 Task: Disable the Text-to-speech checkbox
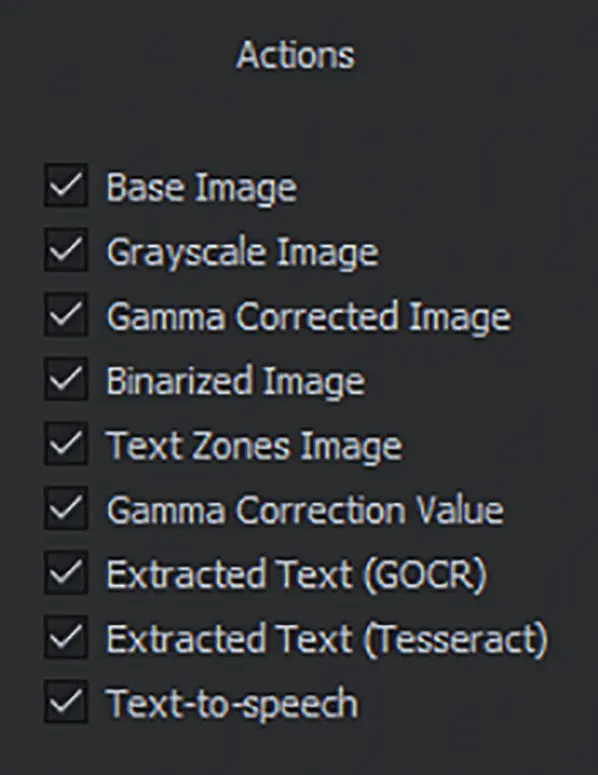(x=66, y=701)
